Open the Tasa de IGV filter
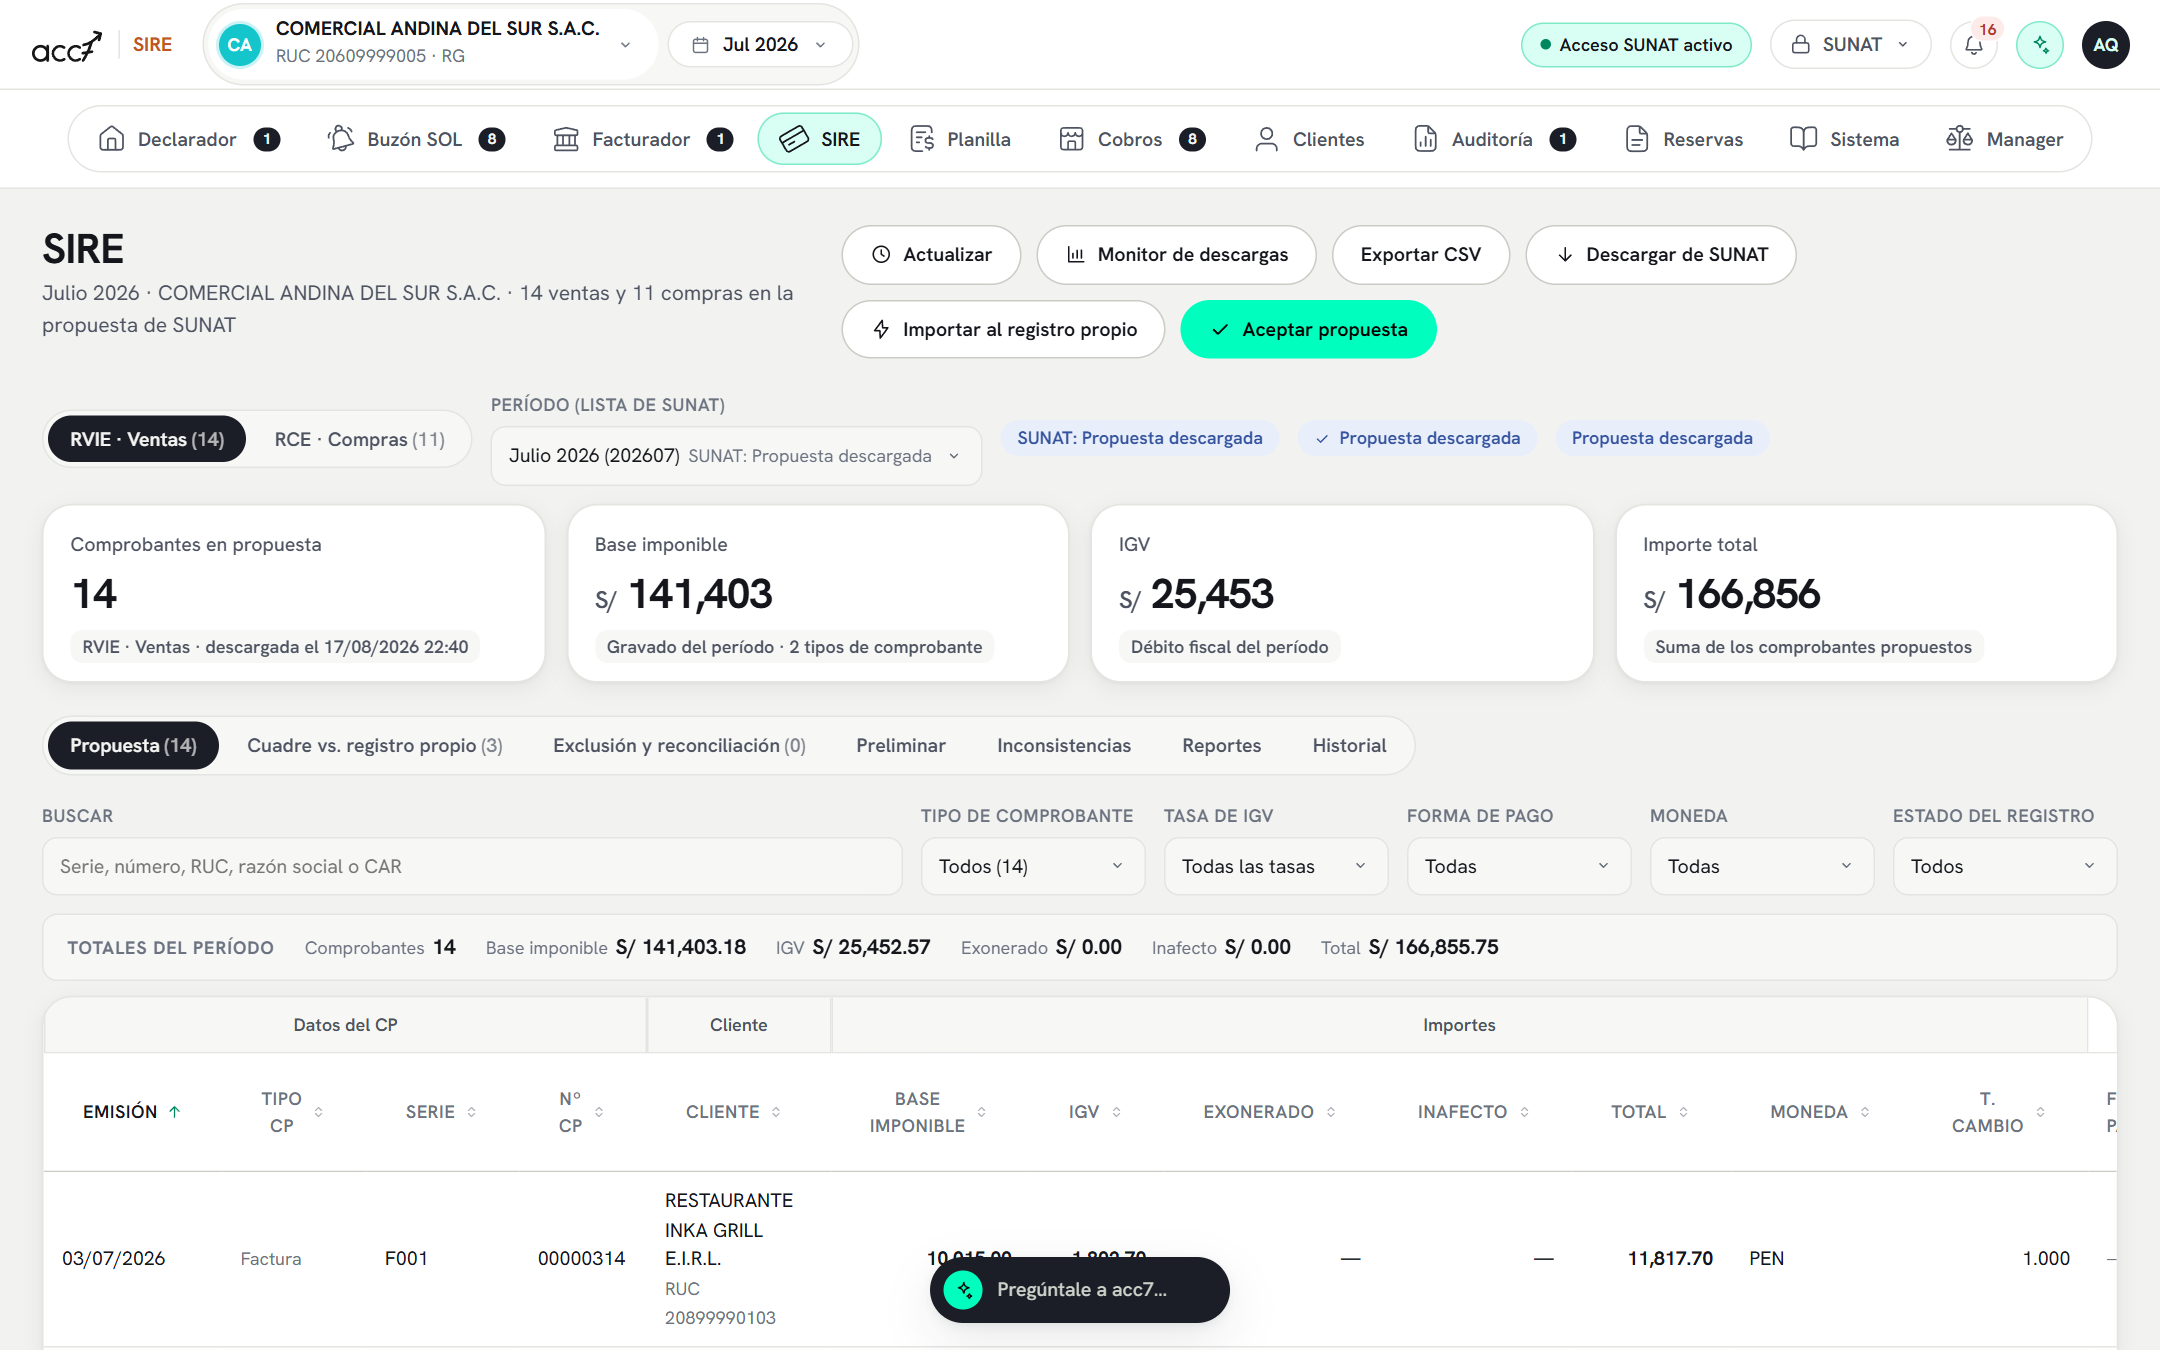Viewport: 2160px width, 1350px height. pyautogui.click(x=1275, y=866)
